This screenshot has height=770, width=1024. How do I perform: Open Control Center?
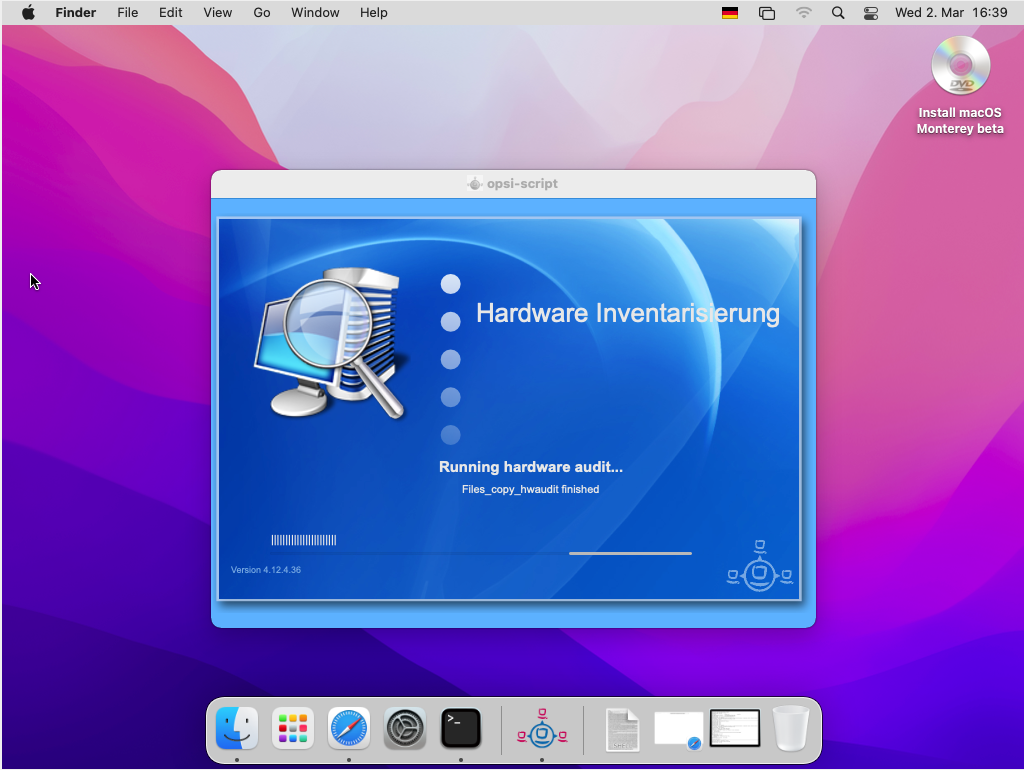click(x=871, y=13)
